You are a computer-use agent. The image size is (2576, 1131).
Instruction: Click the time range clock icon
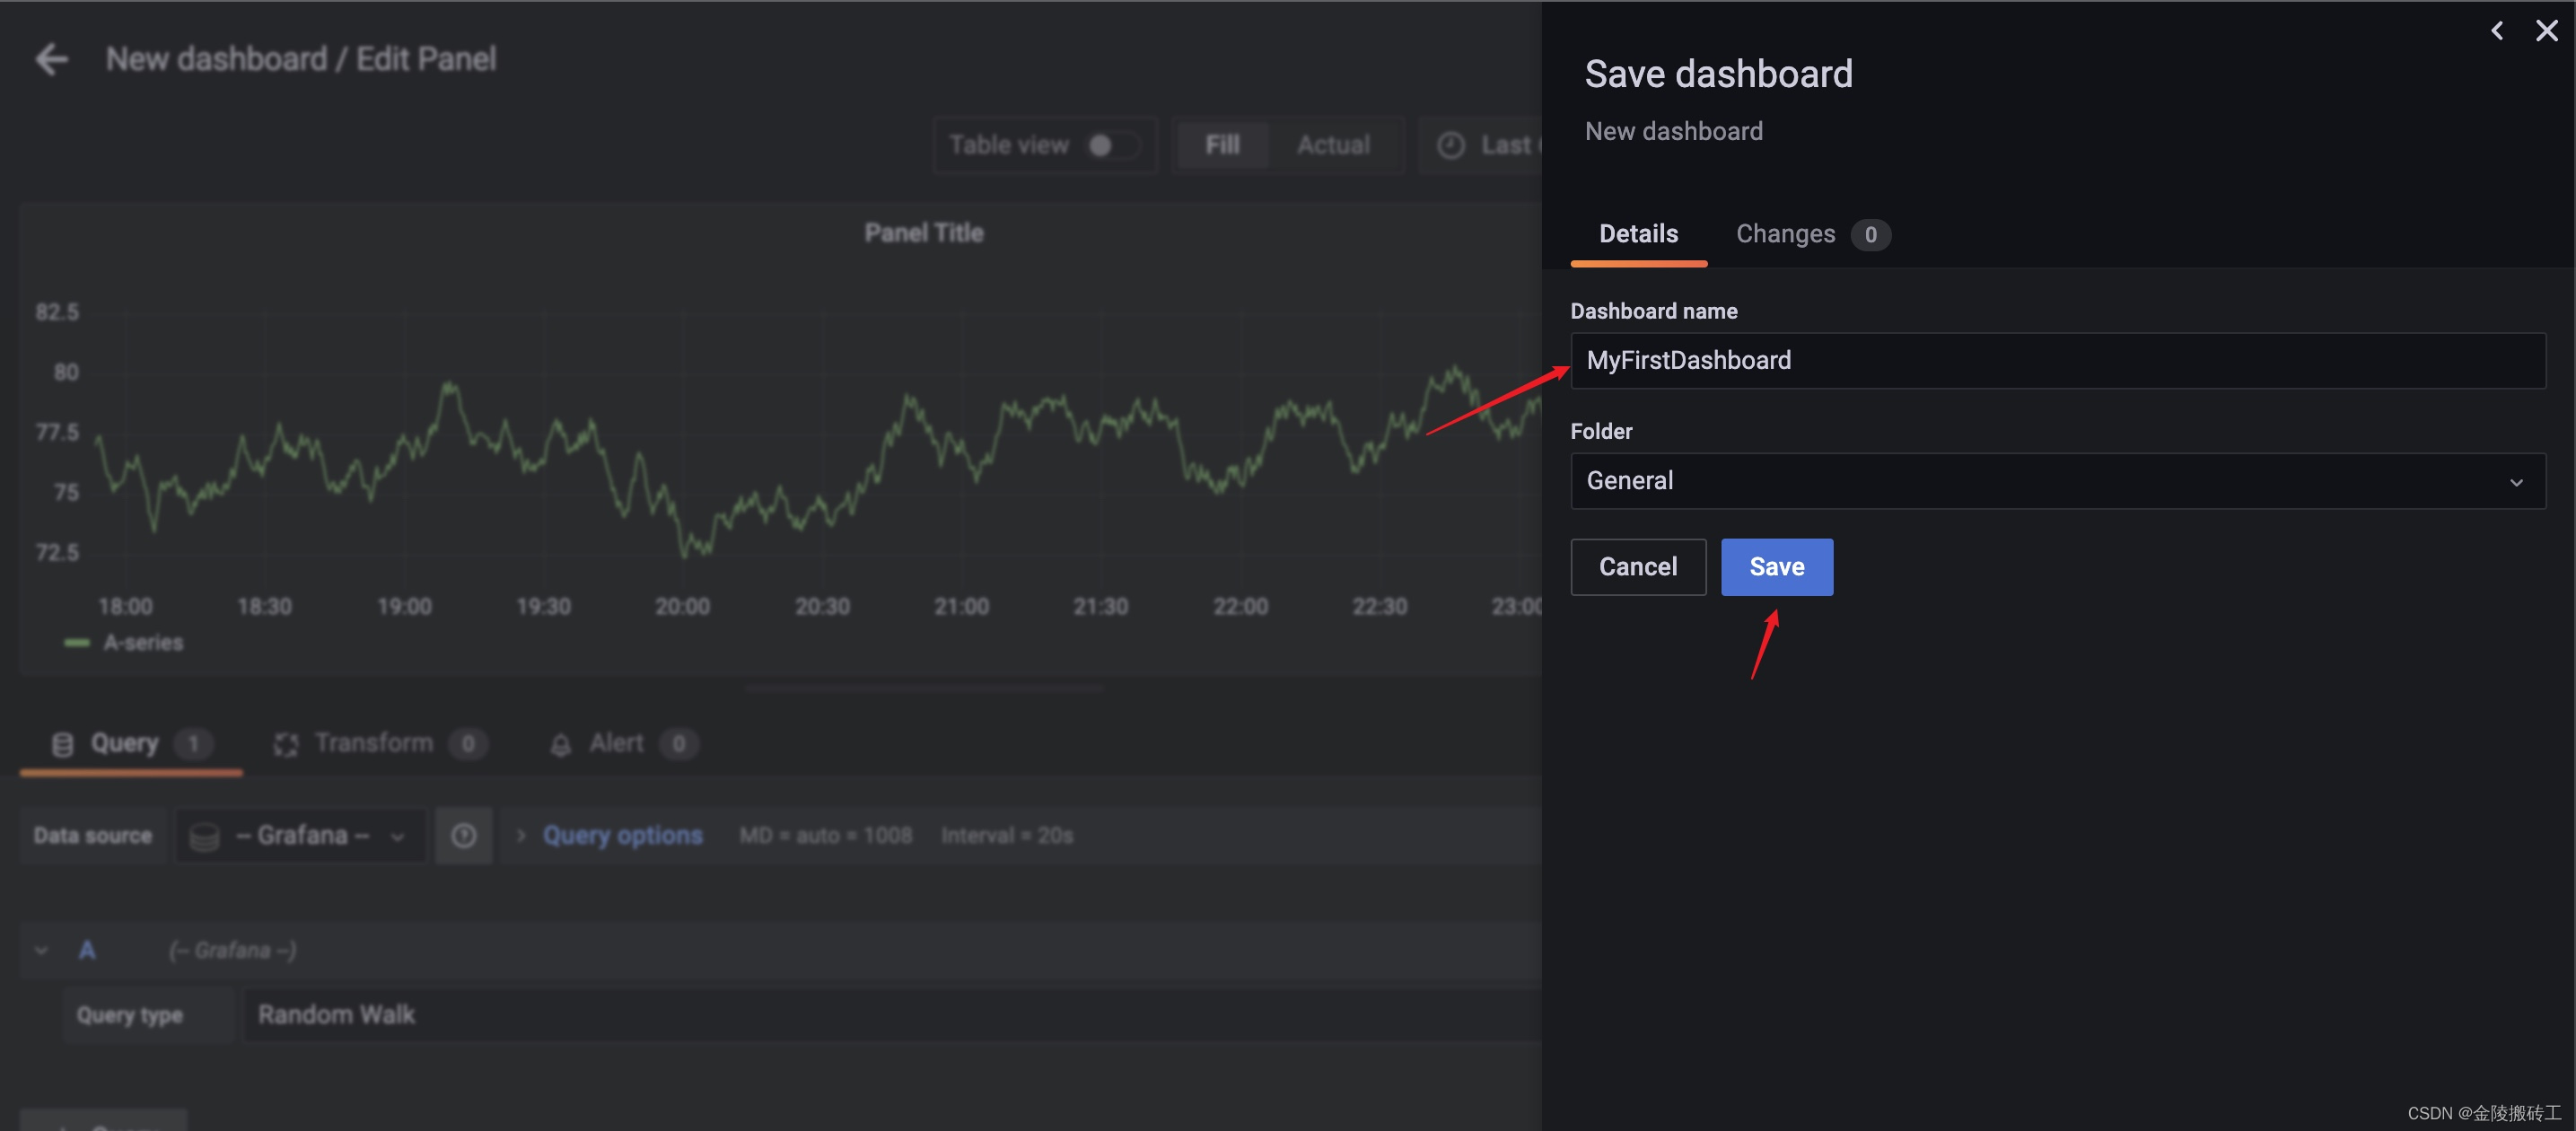click(1450, 146)
